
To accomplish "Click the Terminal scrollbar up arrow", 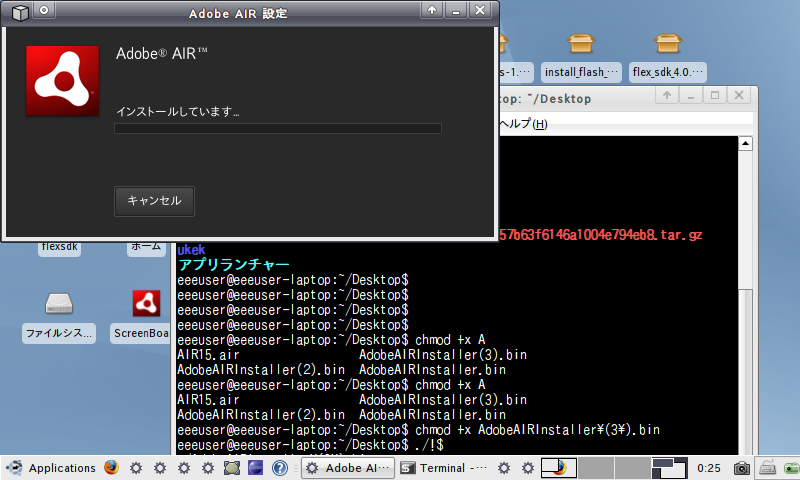I will point(745,144).
